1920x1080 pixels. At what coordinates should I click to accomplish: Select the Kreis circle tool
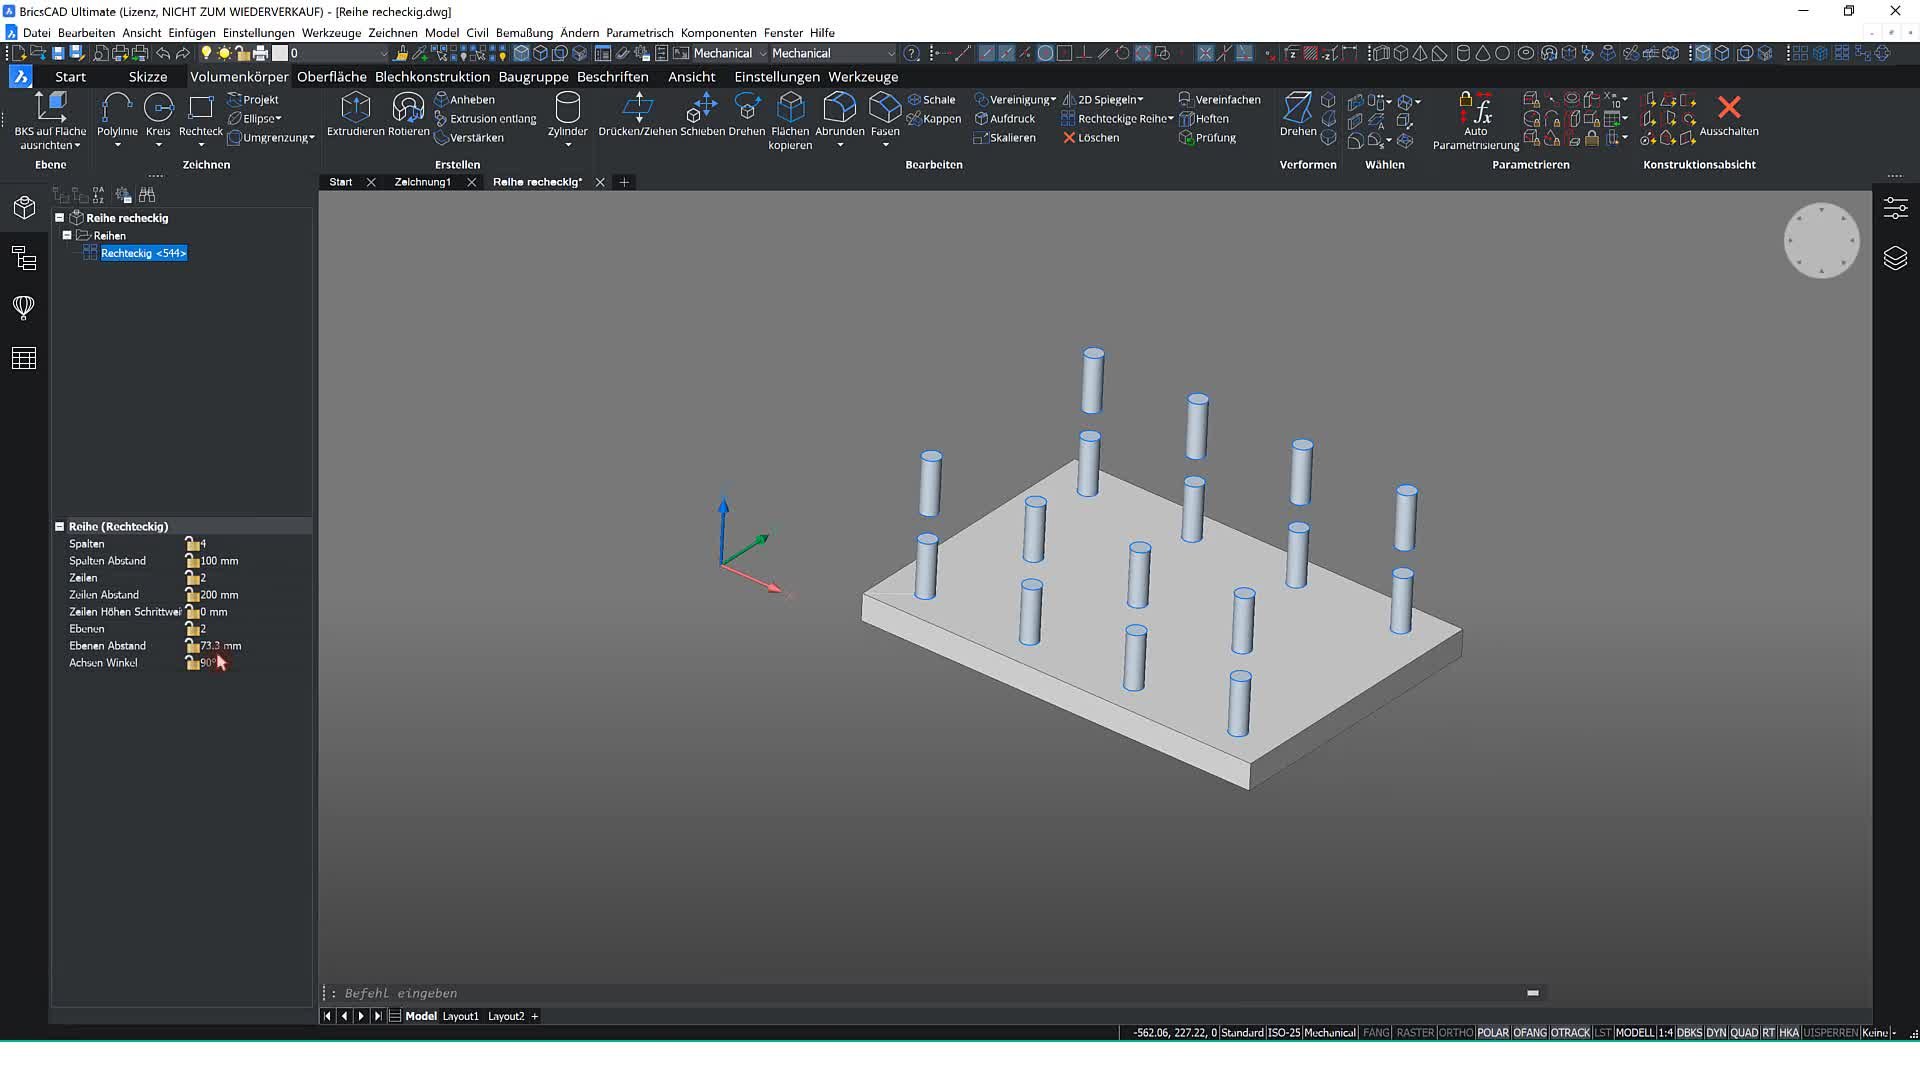tap(158, 115)
